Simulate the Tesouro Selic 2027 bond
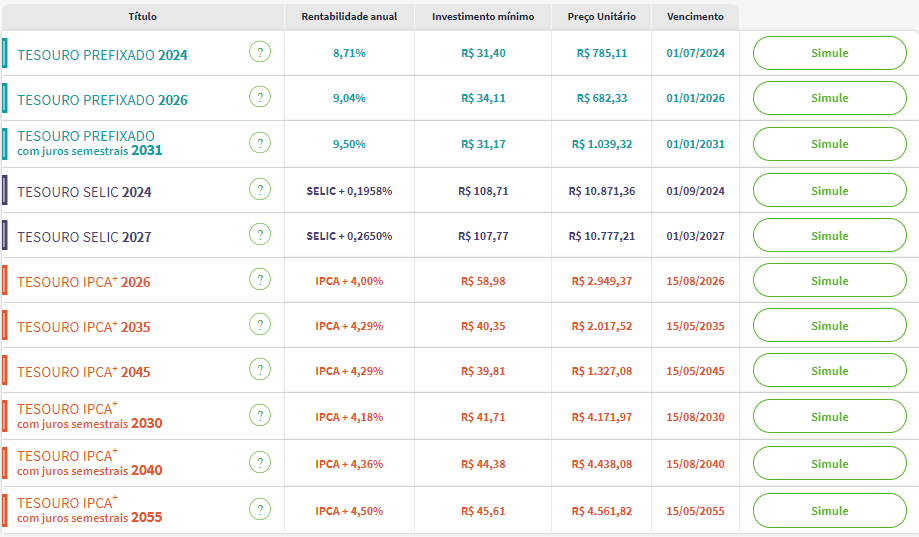The width and height of the screenshot is (919, 537). pos(829,236)
